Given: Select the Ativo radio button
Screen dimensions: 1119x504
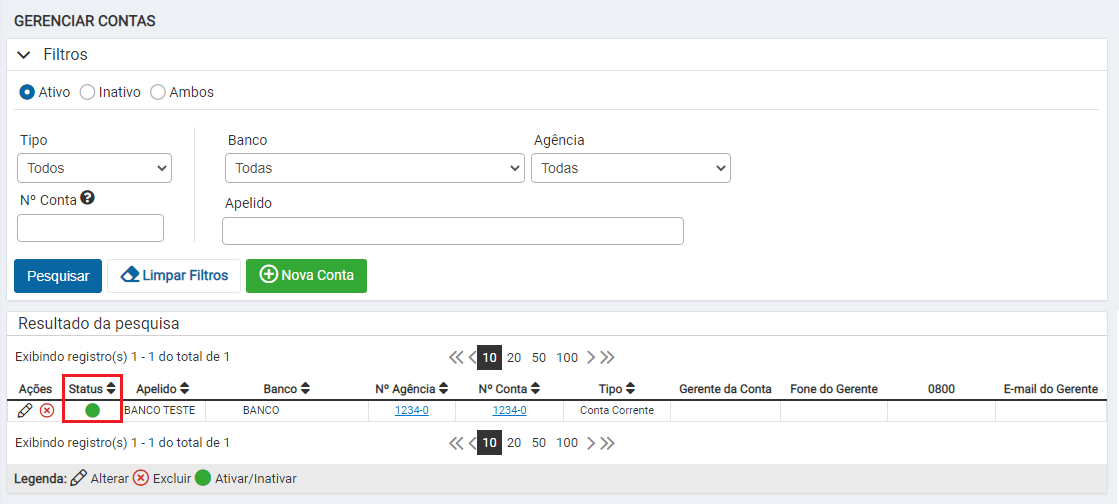Looking at the screenshot, I should click(27, 92).
